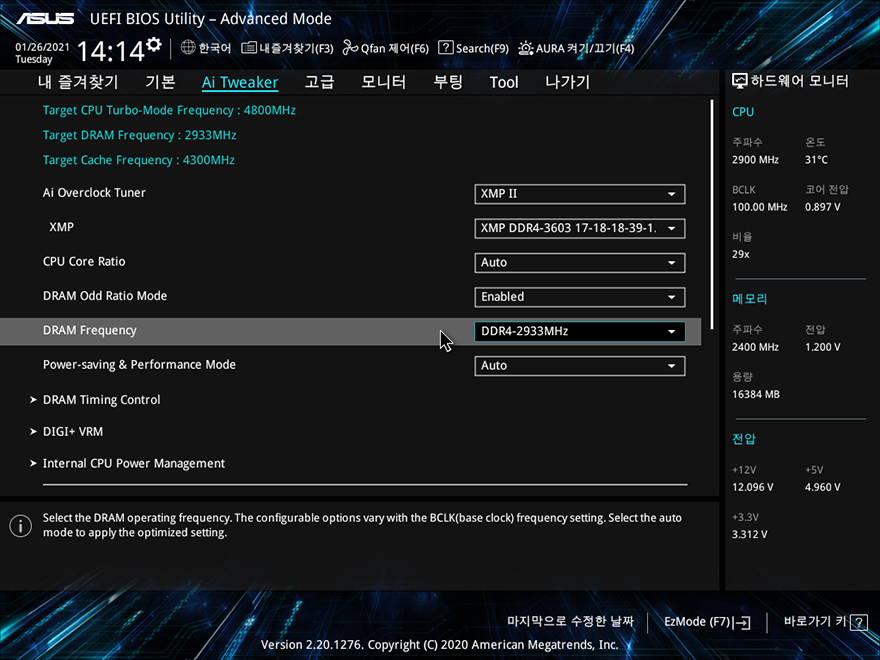The width and height of the screenshot is (880, 660).
Task: Click the Search question mark icon
Action: click(446, 48)
